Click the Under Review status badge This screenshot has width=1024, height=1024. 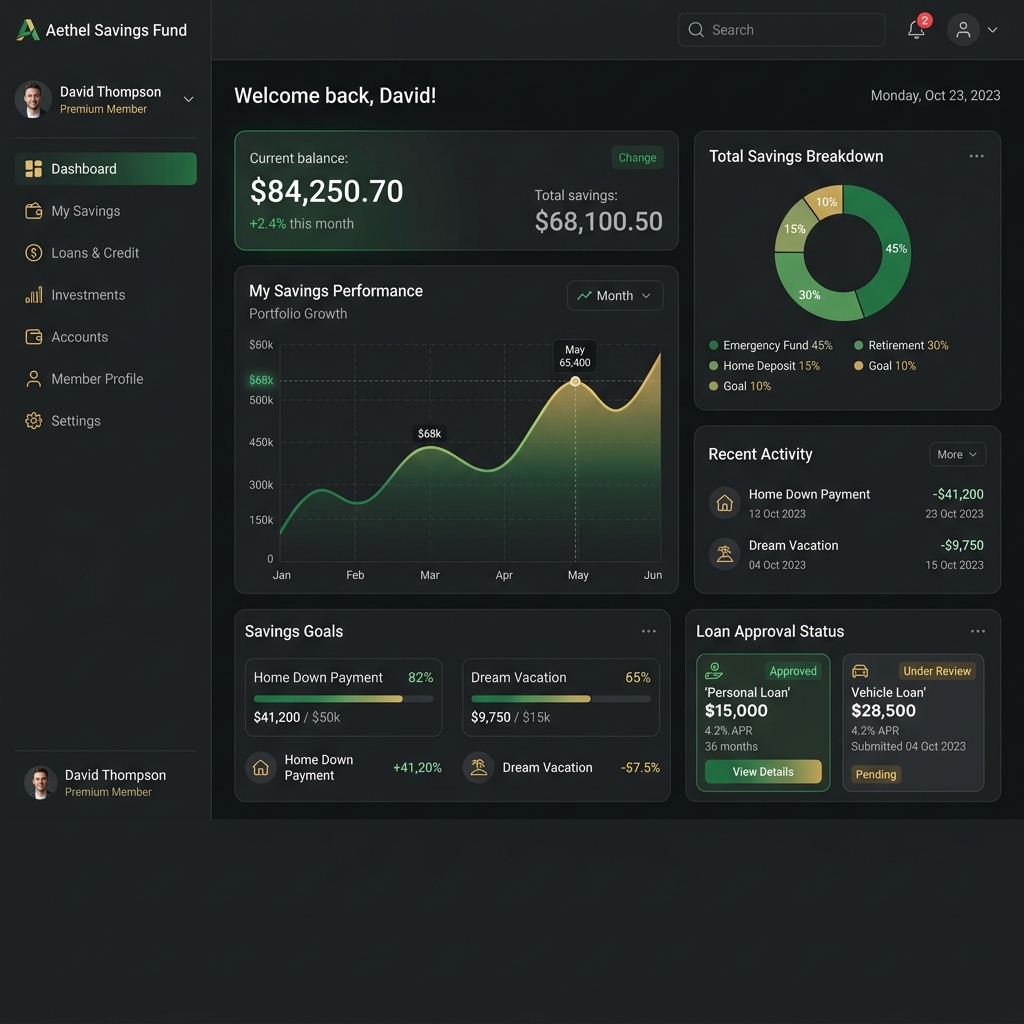click(x=936, y=671)
